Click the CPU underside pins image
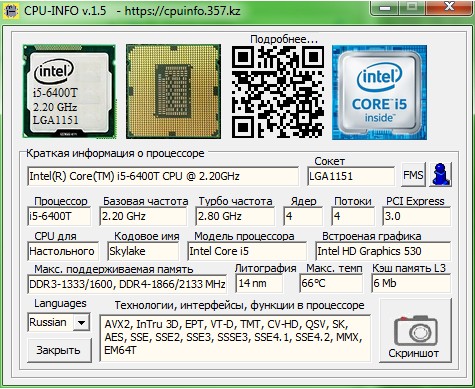This screenshot has height=389, width=475. [x=173, y=91]
